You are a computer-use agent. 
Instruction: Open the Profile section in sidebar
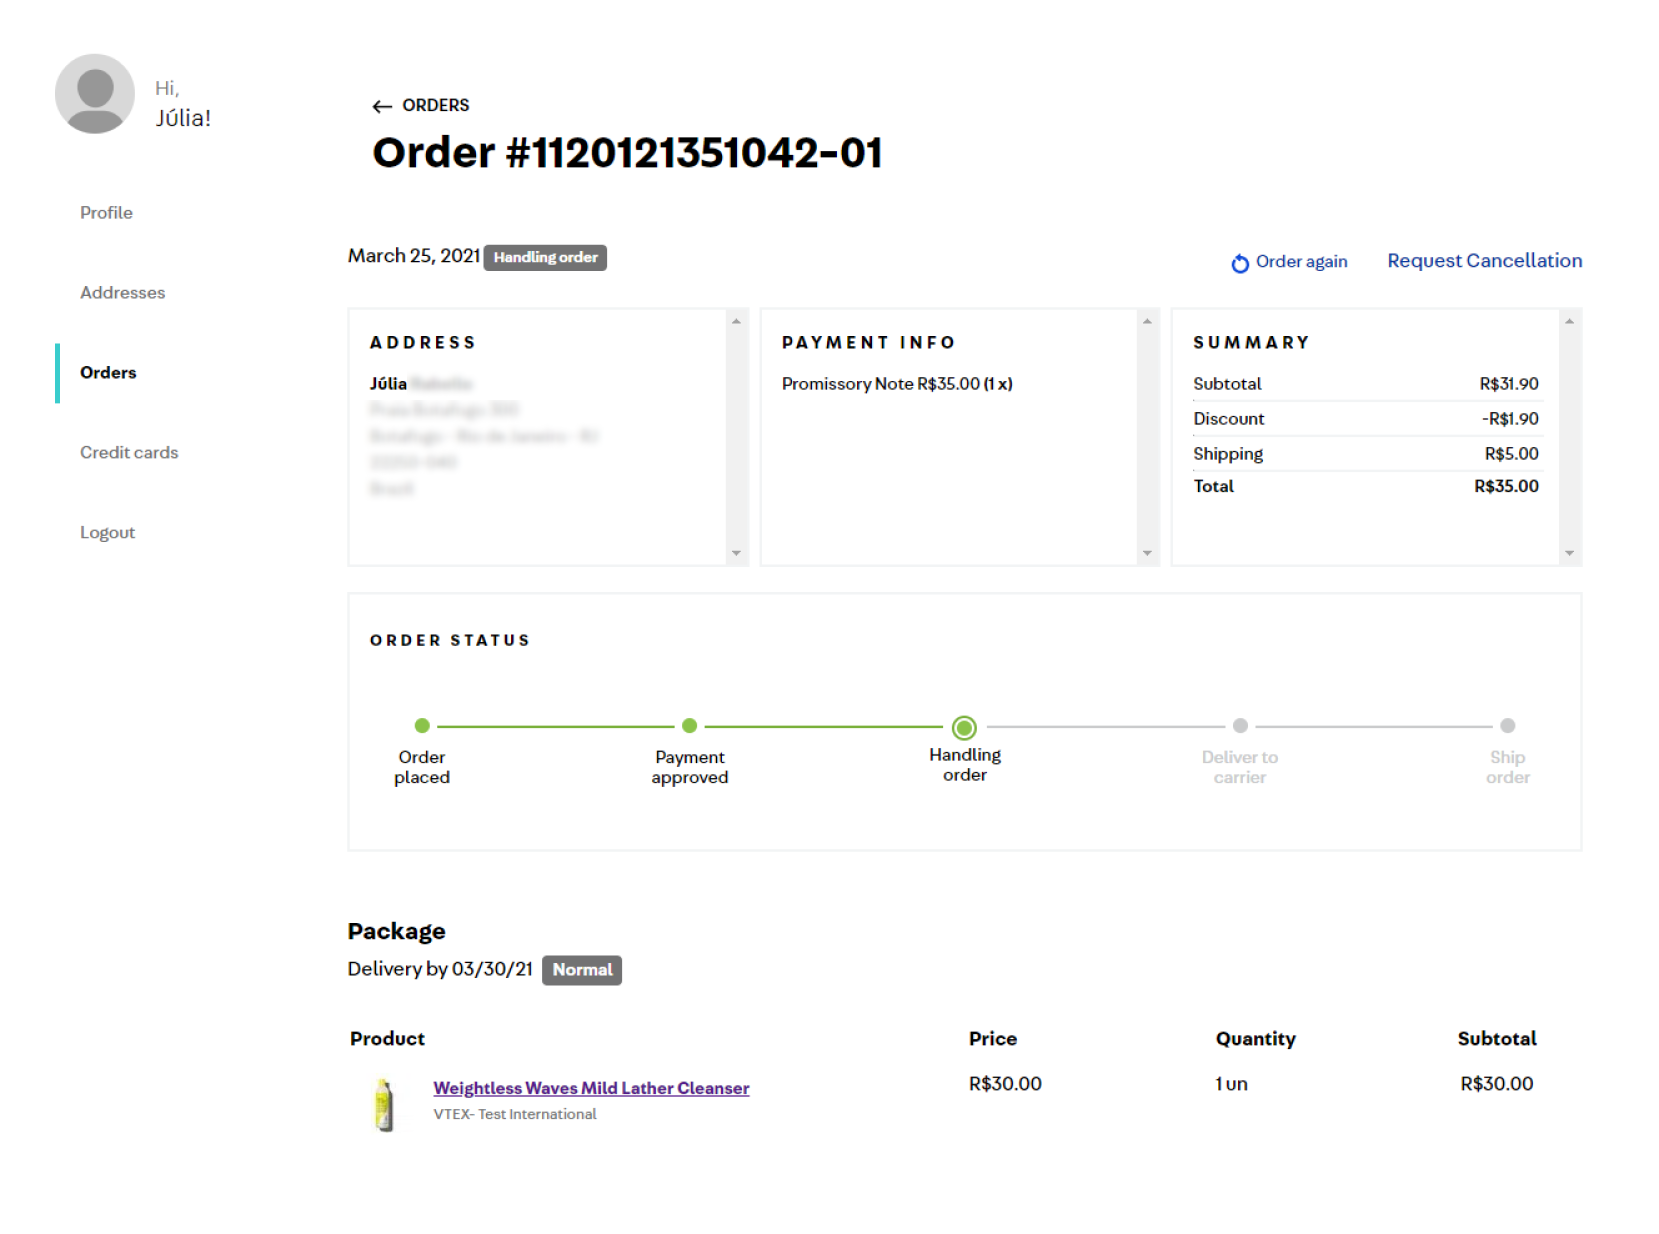pyautogui.click(x=106, y=213)
